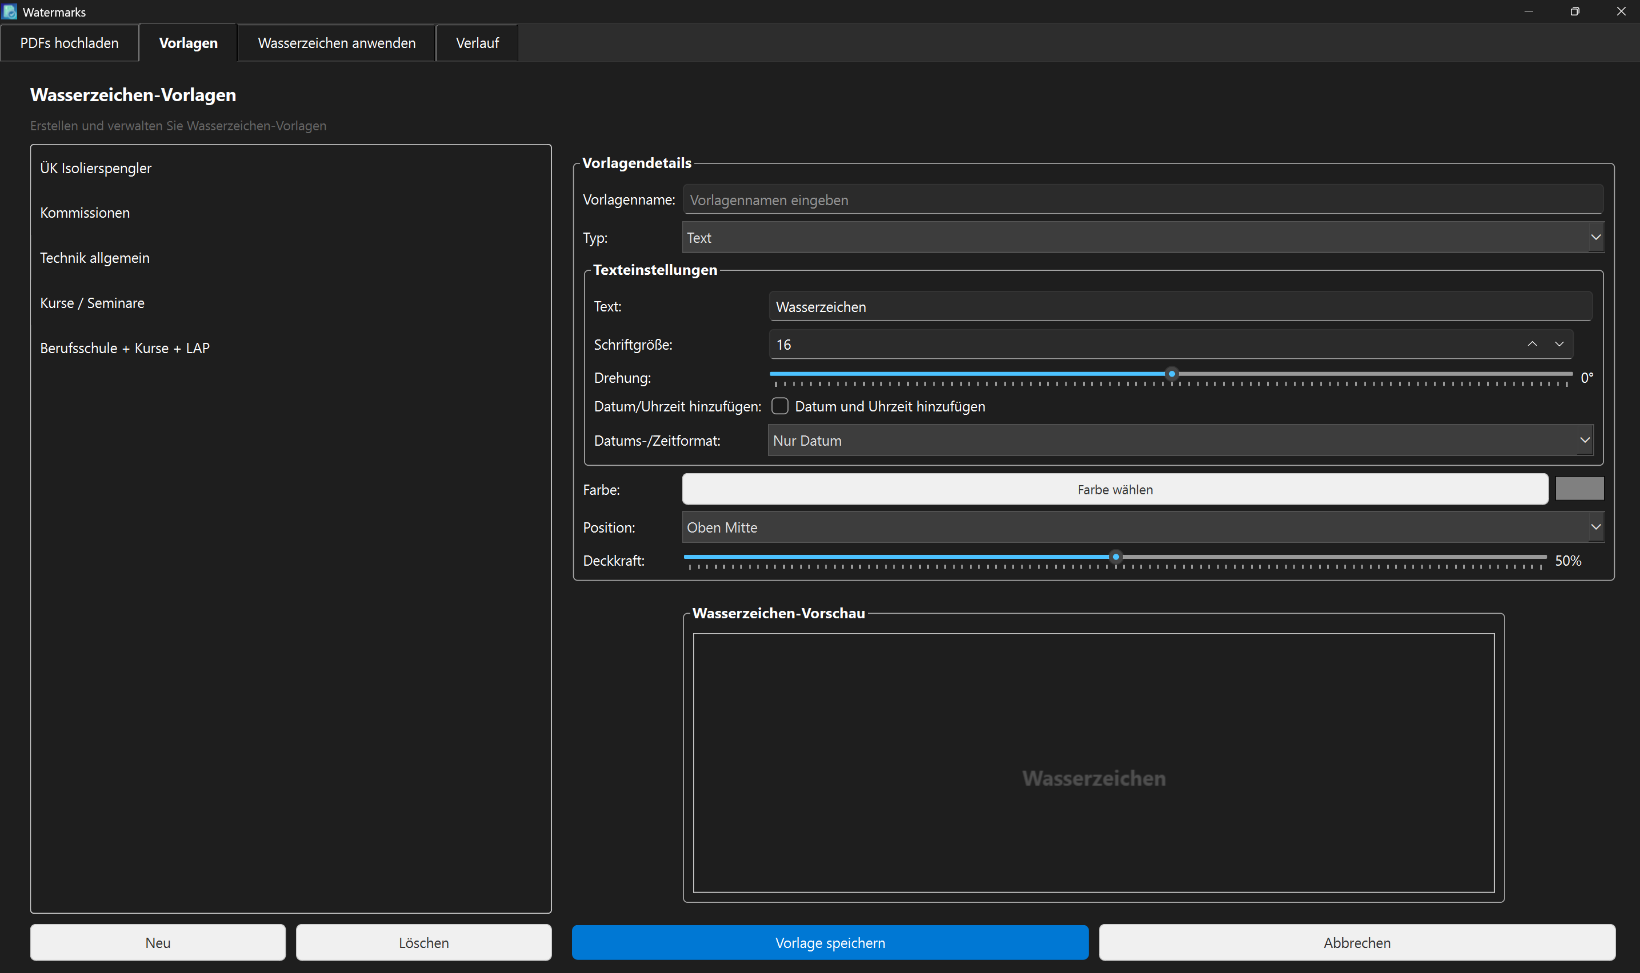
Task: Open the PDFs hochladen tab
Action: pos(70,43)
